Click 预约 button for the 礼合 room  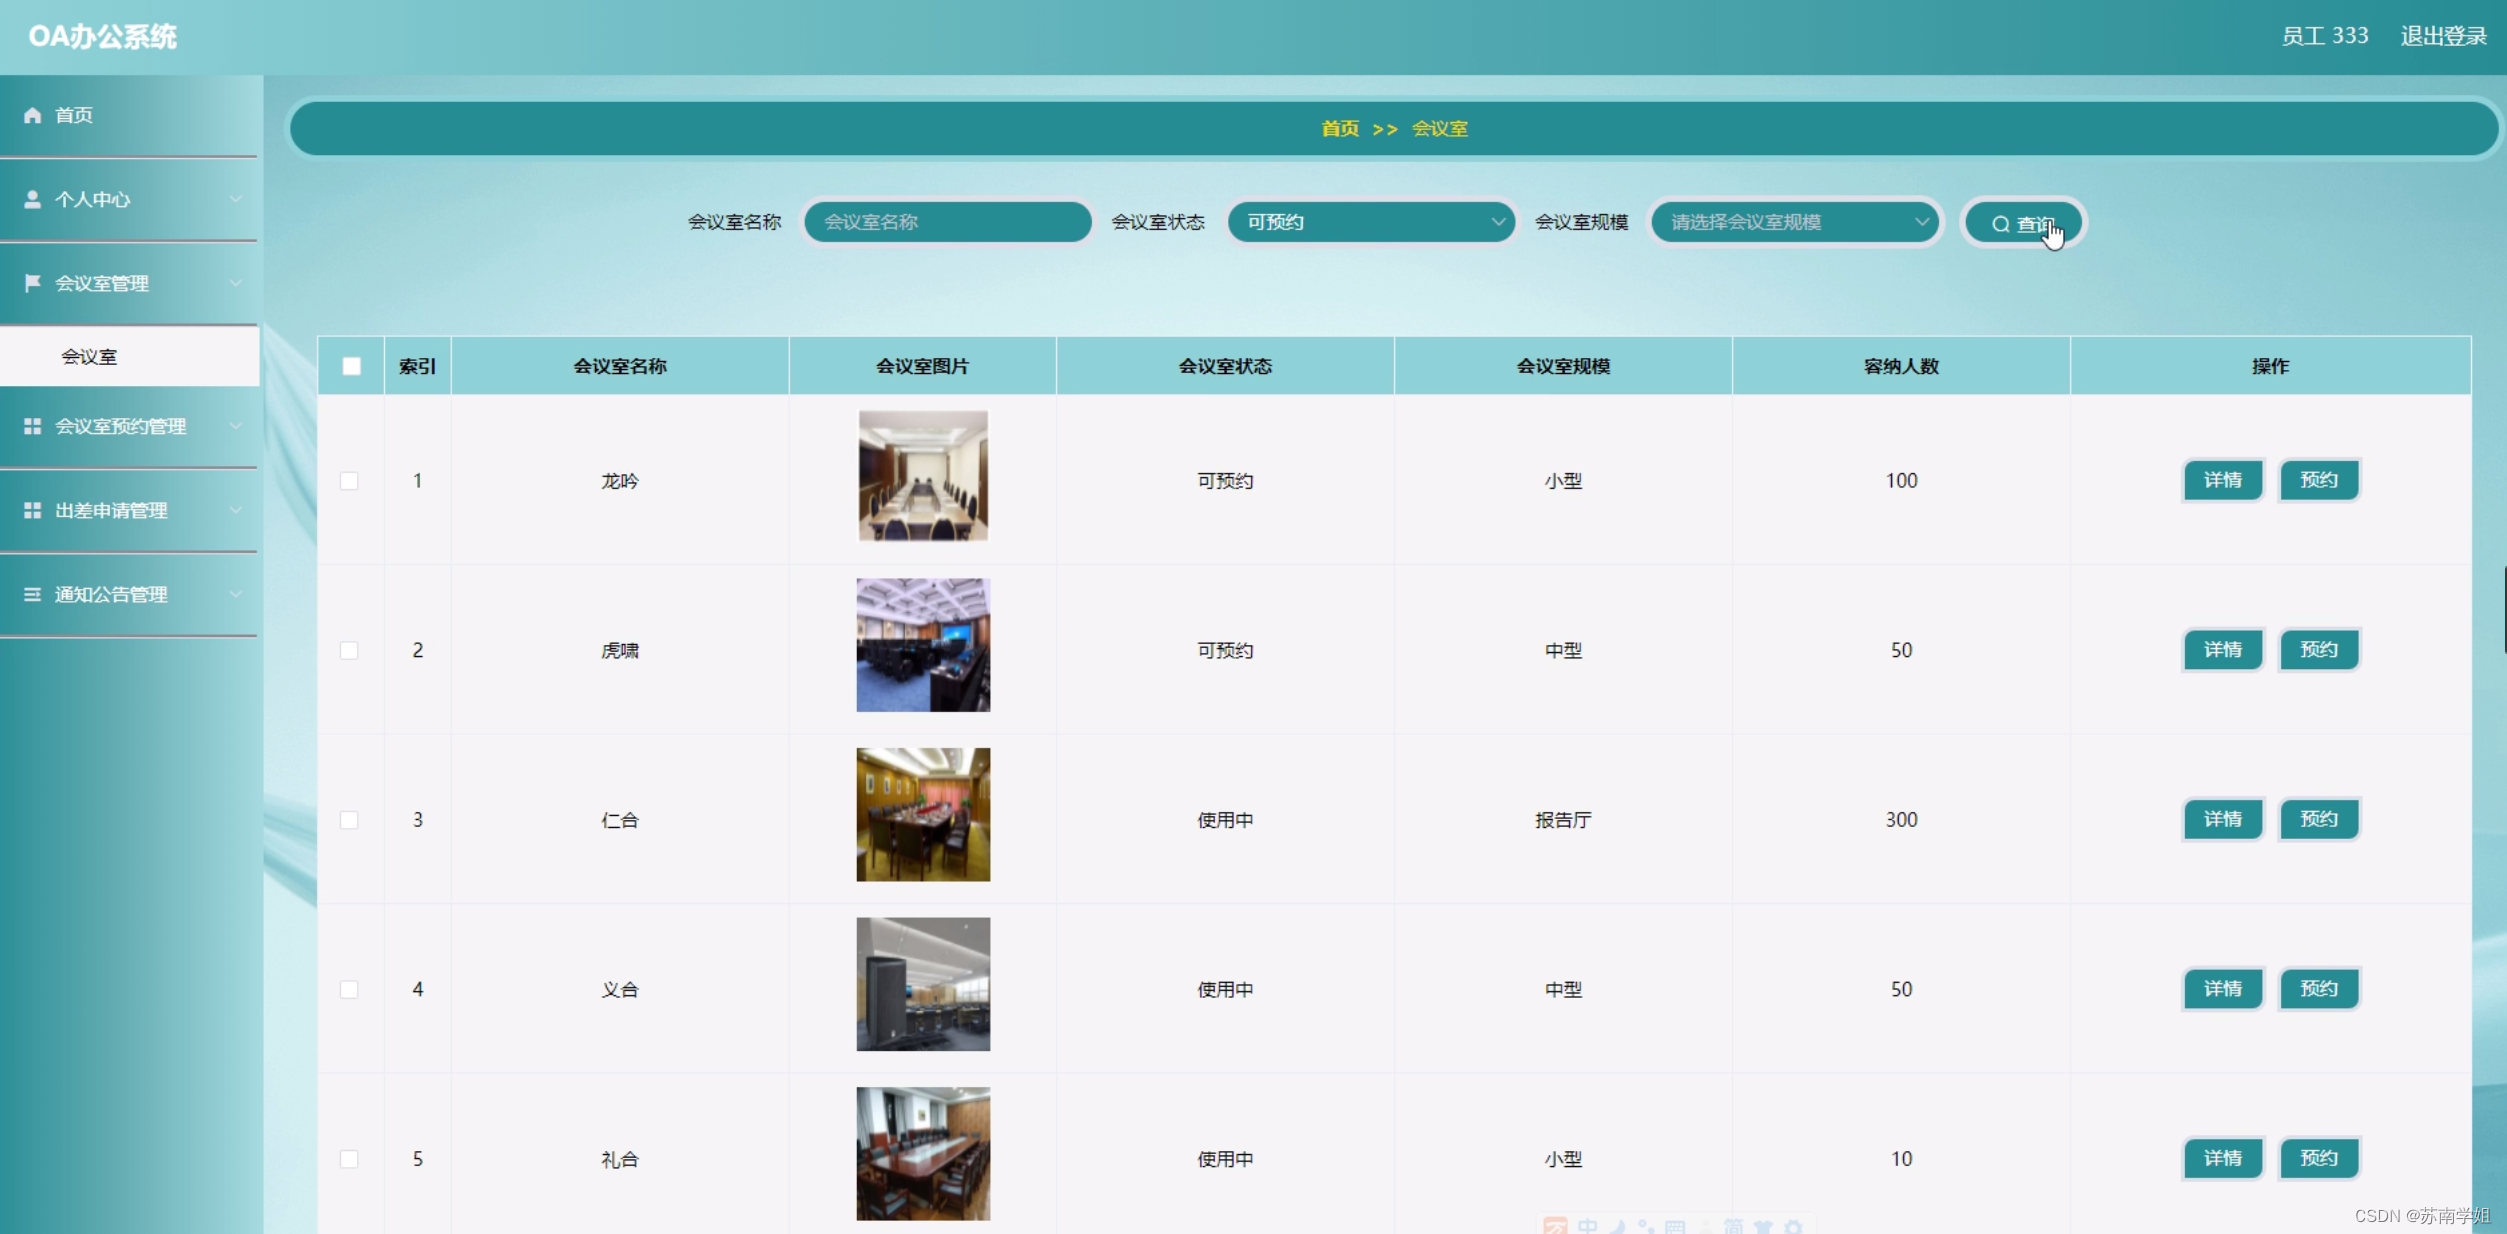click(2318, 1158)
